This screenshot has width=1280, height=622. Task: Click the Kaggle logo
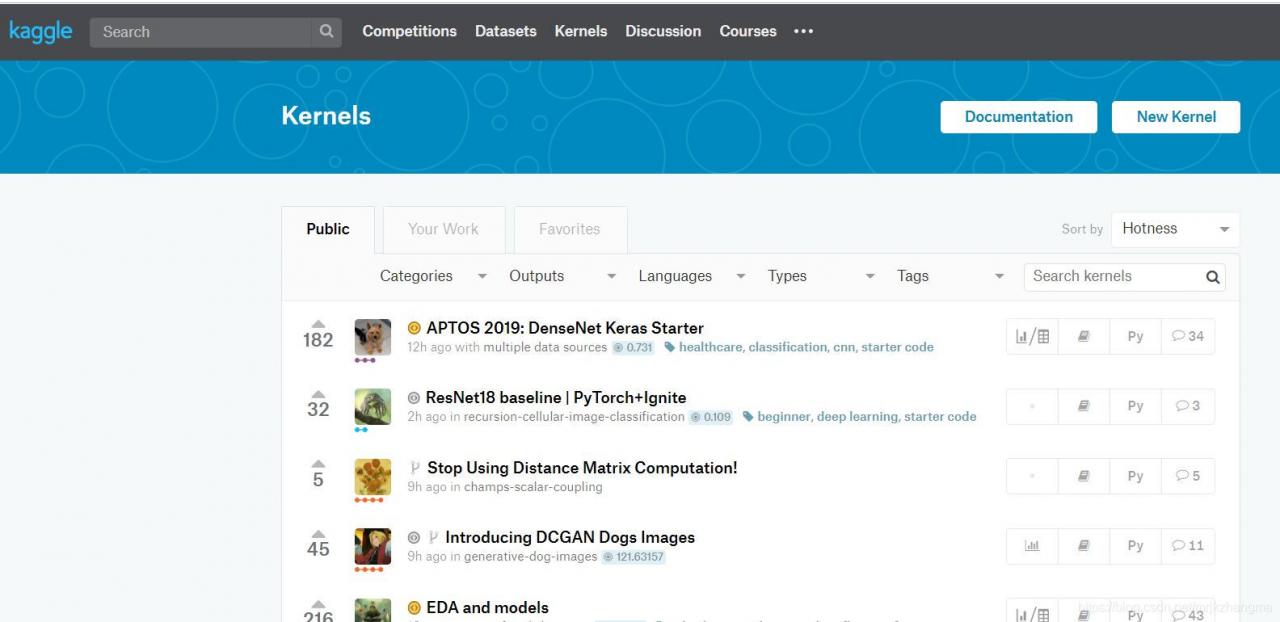coord(41,31)
